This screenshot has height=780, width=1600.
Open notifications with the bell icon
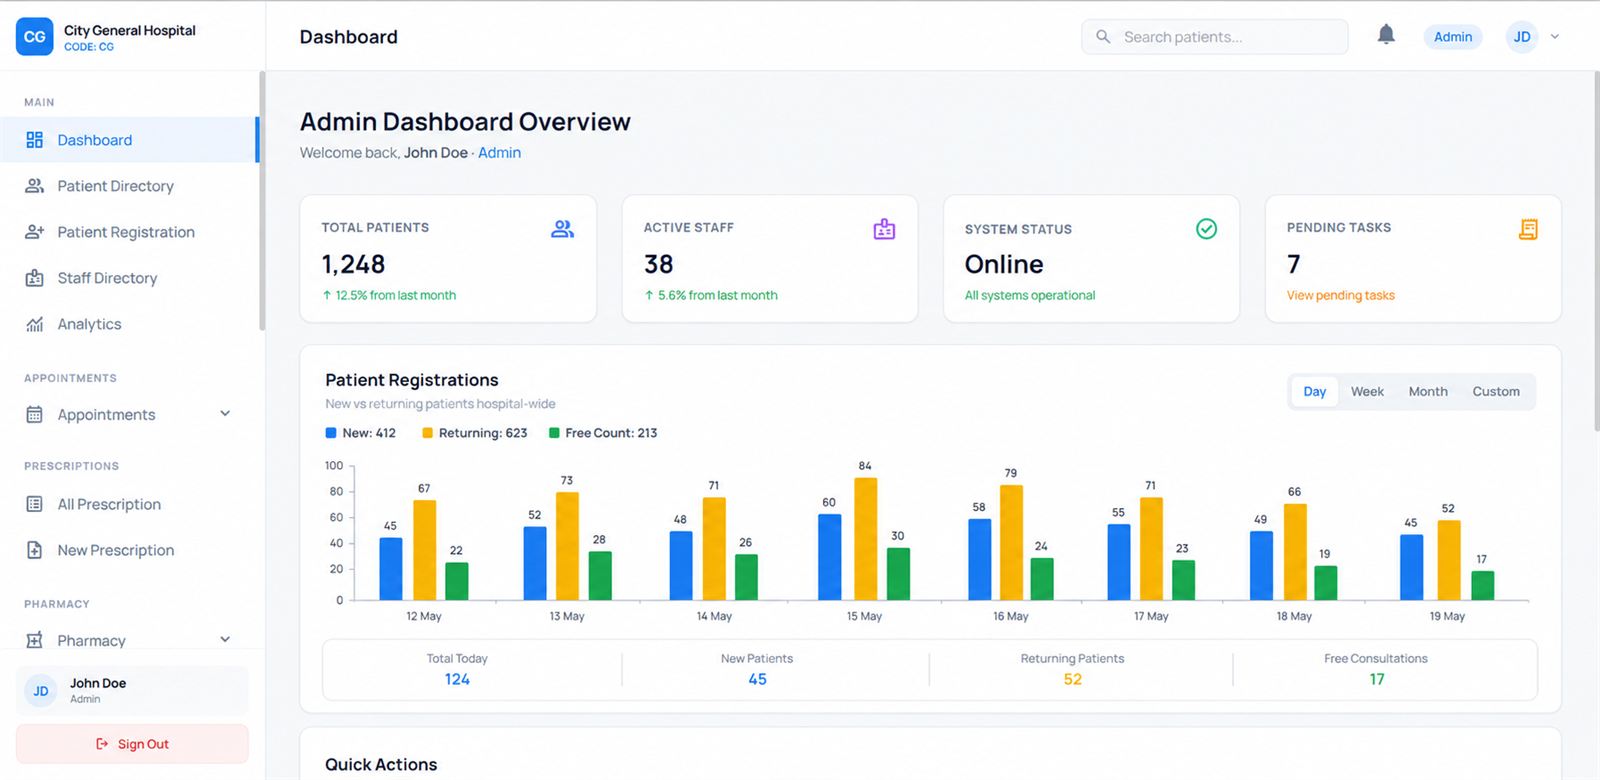tap(1386, 36)
